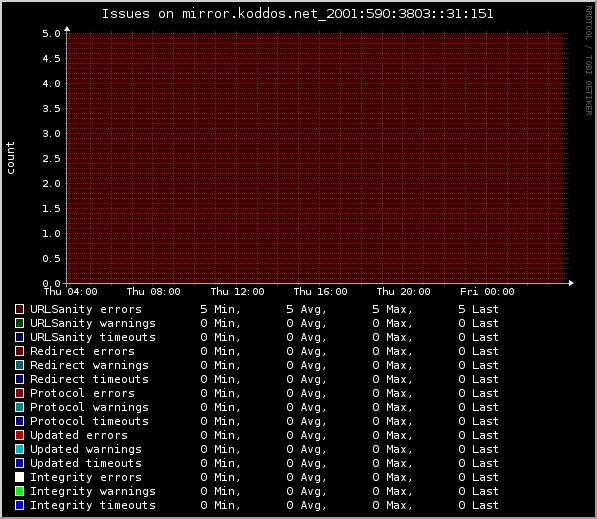Click the Integrity warnings bright green swatch

[x=19, y=491]
